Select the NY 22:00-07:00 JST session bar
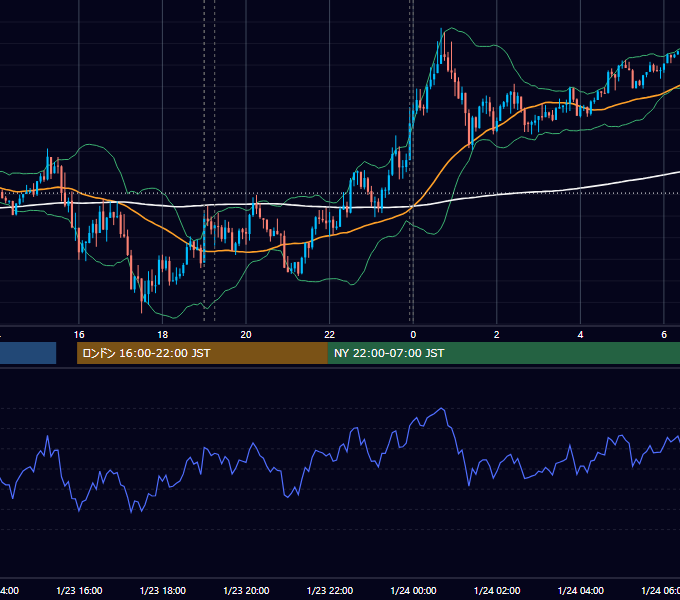The width and height of the screenshot is (680, 600). (503, 353)
